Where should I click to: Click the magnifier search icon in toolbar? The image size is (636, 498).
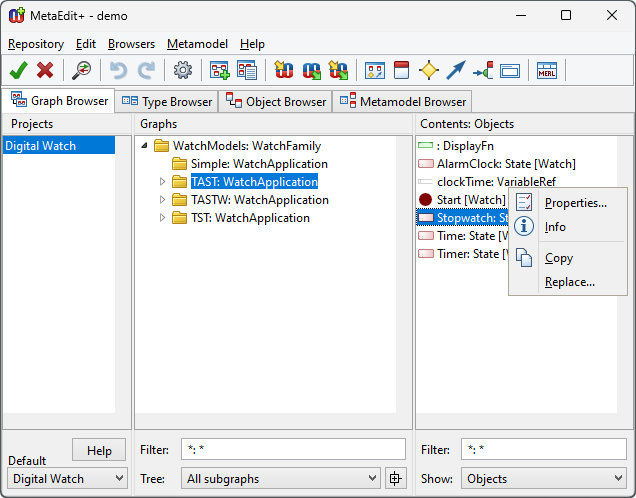coord(81,70)
